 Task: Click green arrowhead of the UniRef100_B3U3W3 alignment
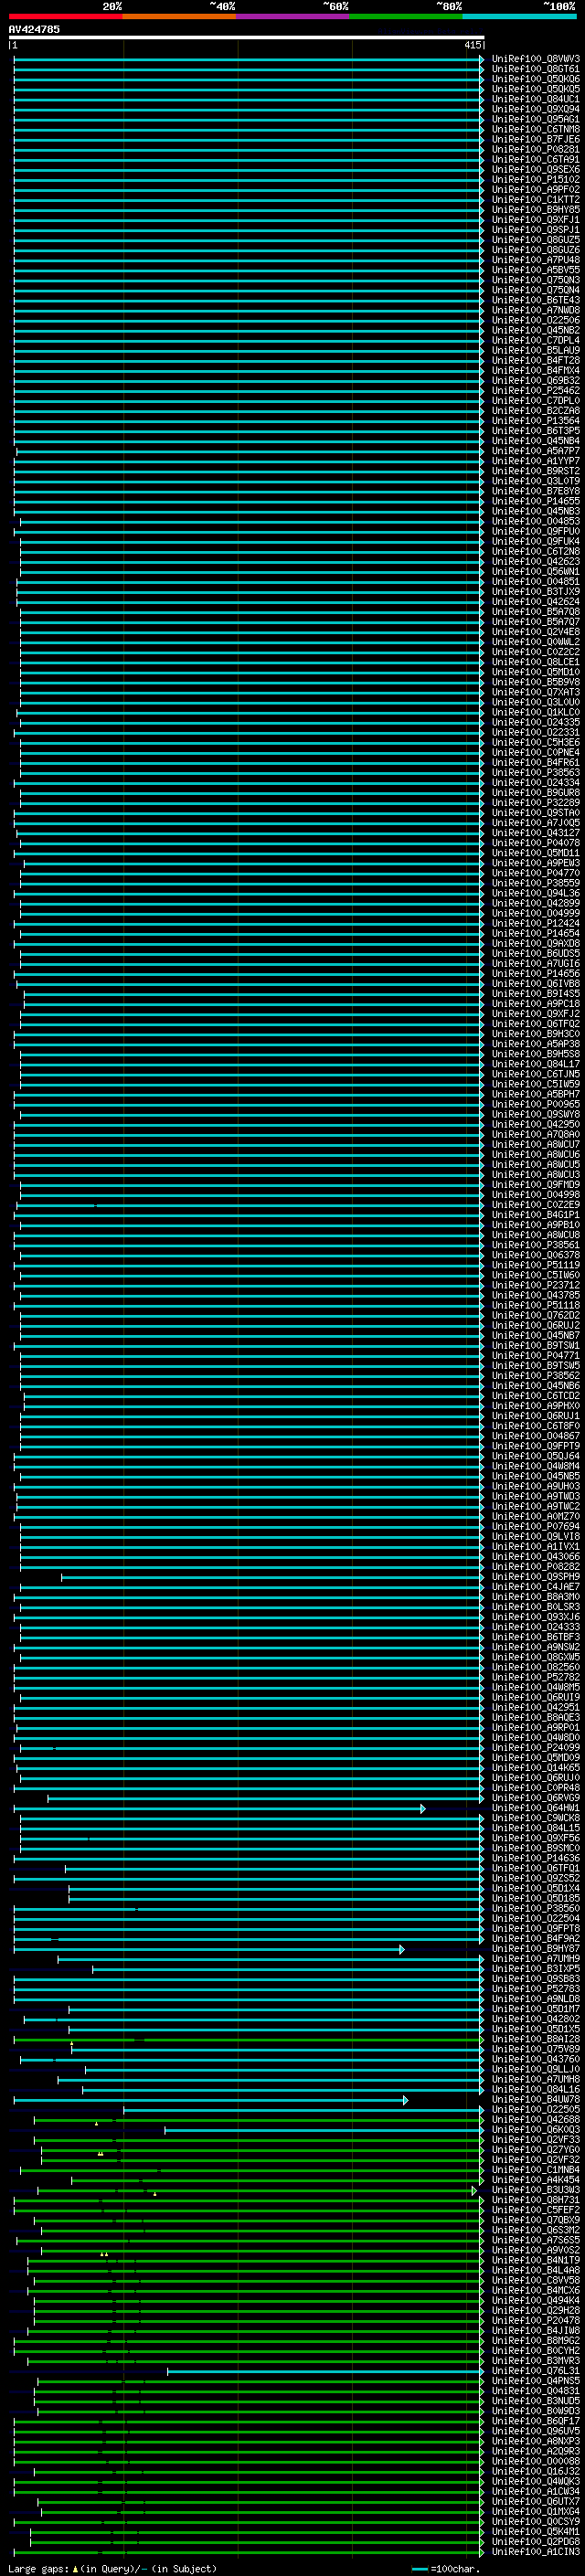click(474, 2190)
